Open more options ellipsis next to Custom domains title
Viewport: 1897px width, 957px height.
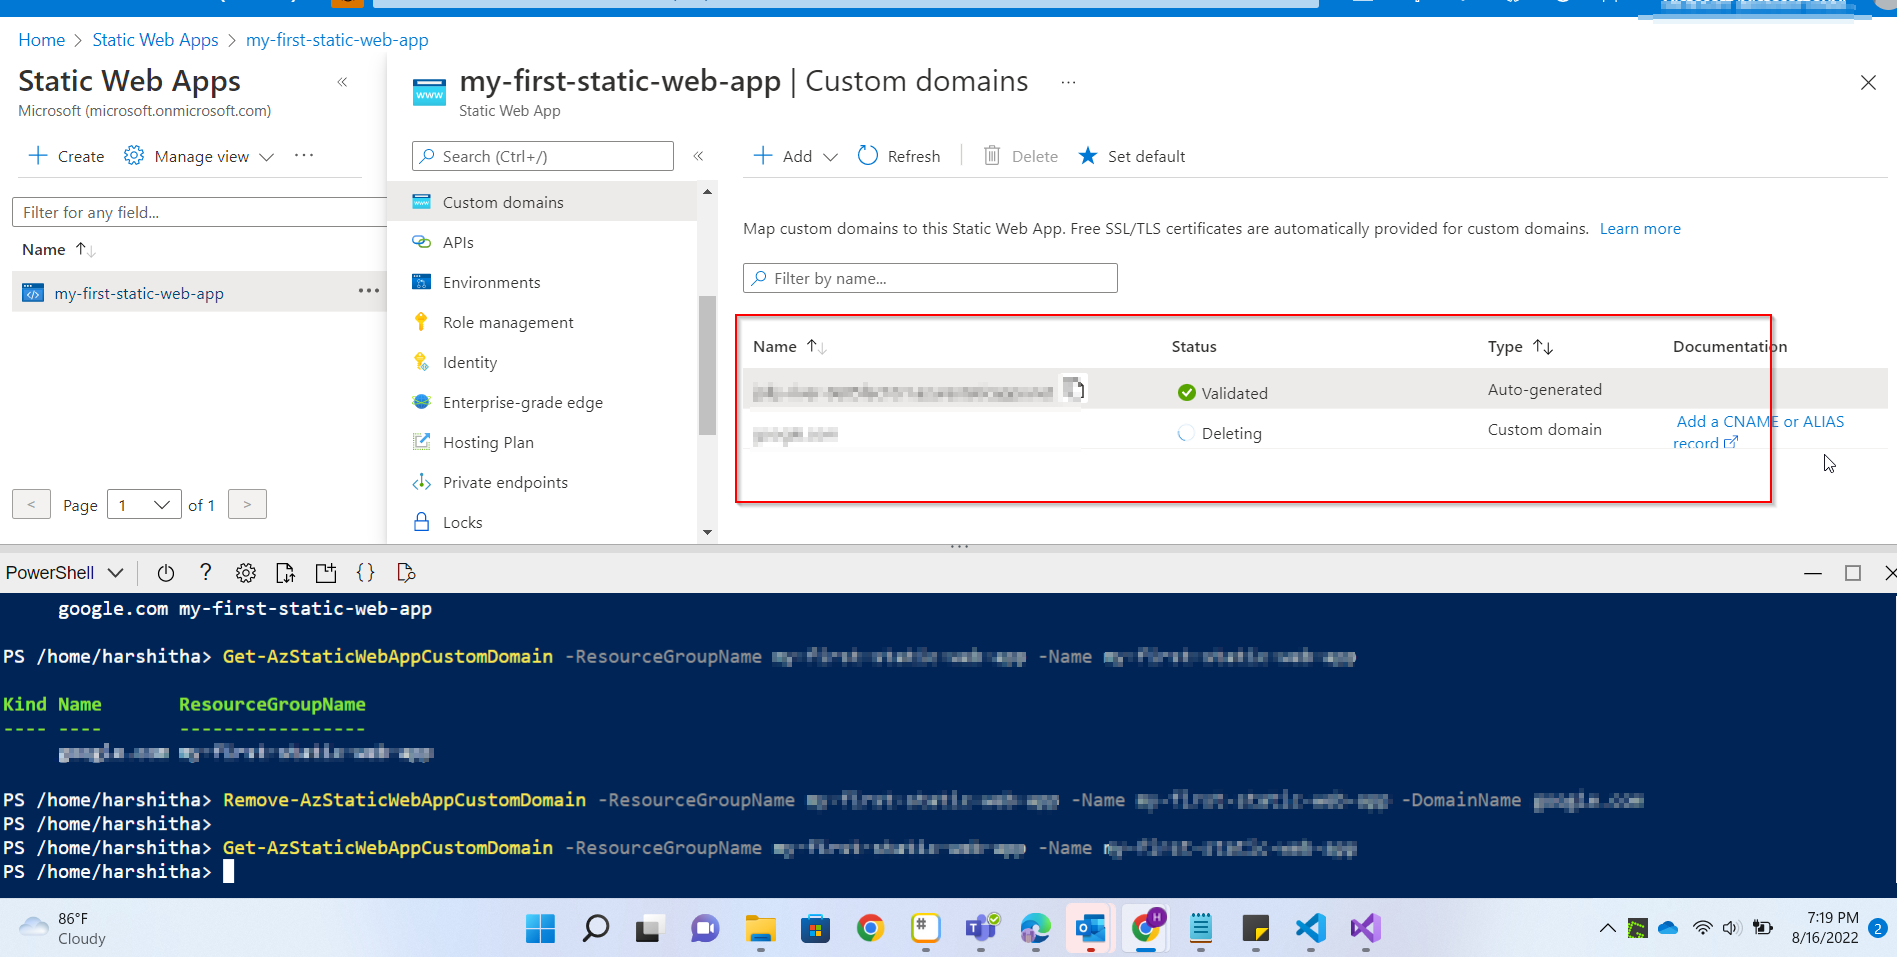click(x=1068, y=82)
